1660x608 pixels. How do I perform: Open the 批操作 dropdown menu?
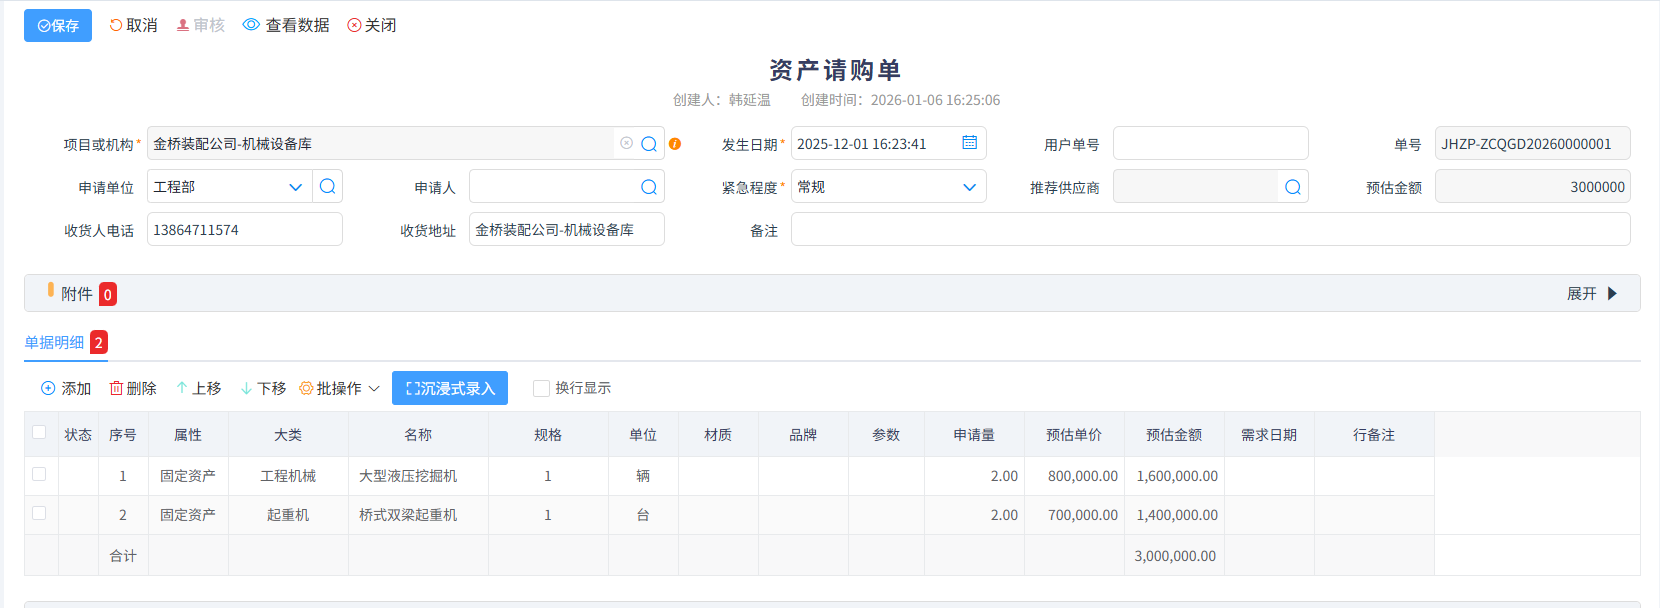tap(340, 388)
